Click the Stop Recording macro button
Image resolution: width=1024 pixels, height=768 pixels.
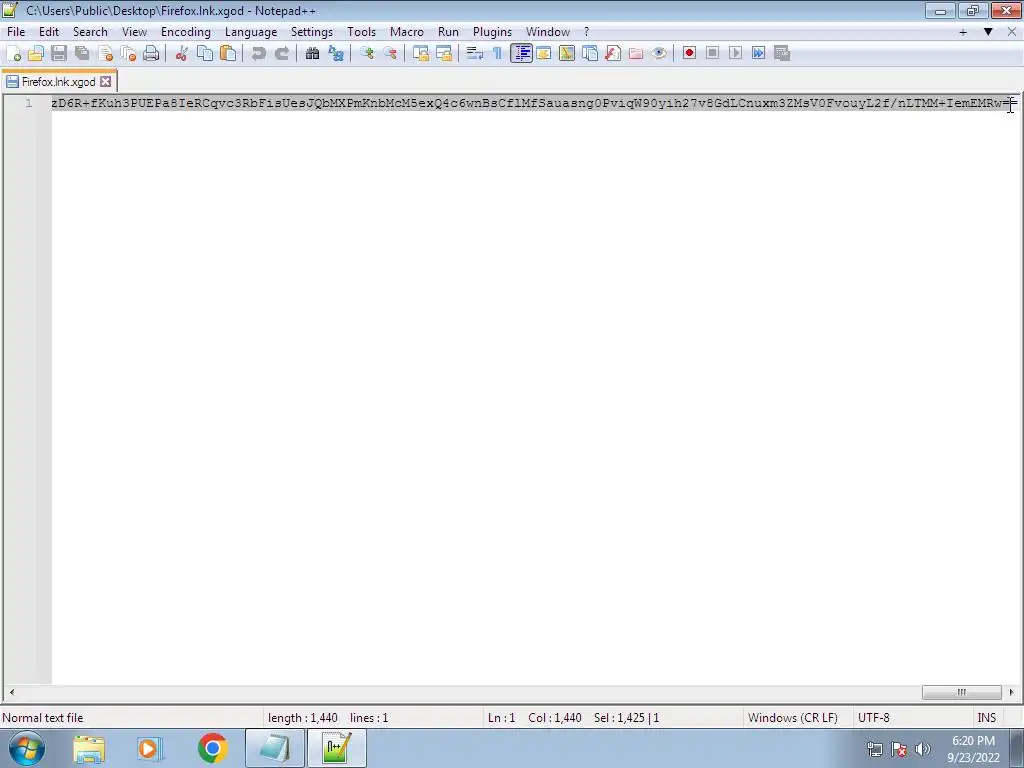(x=712, y=54)
